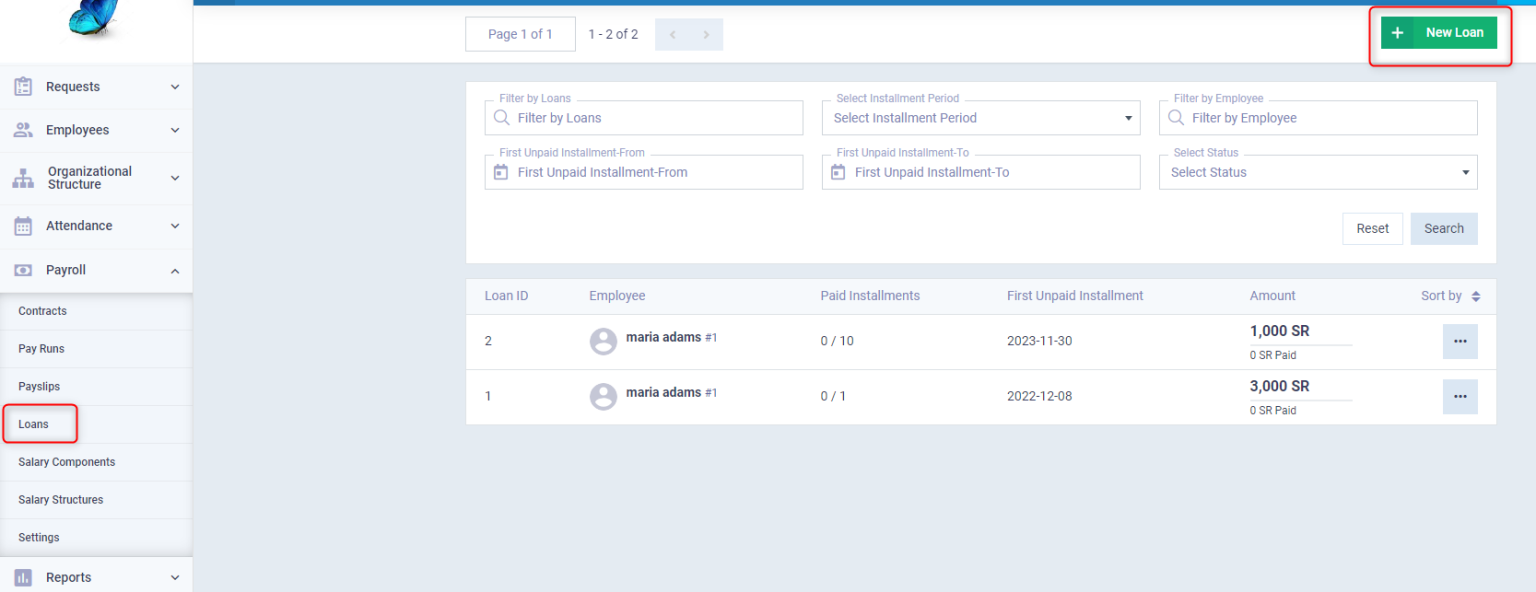
Task: Select Loans in Payroll submenu
Action: tap(96, 424)
